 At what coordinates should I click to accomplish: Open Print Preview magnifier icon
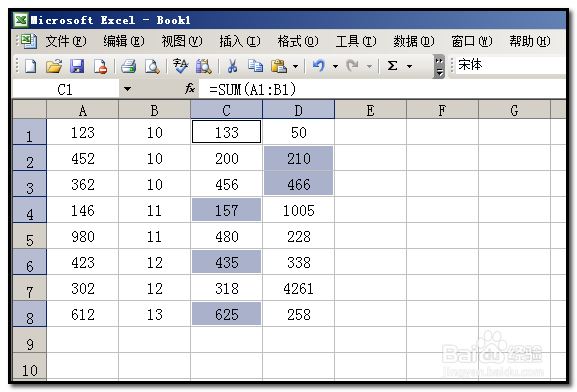(x=152, y=66)
